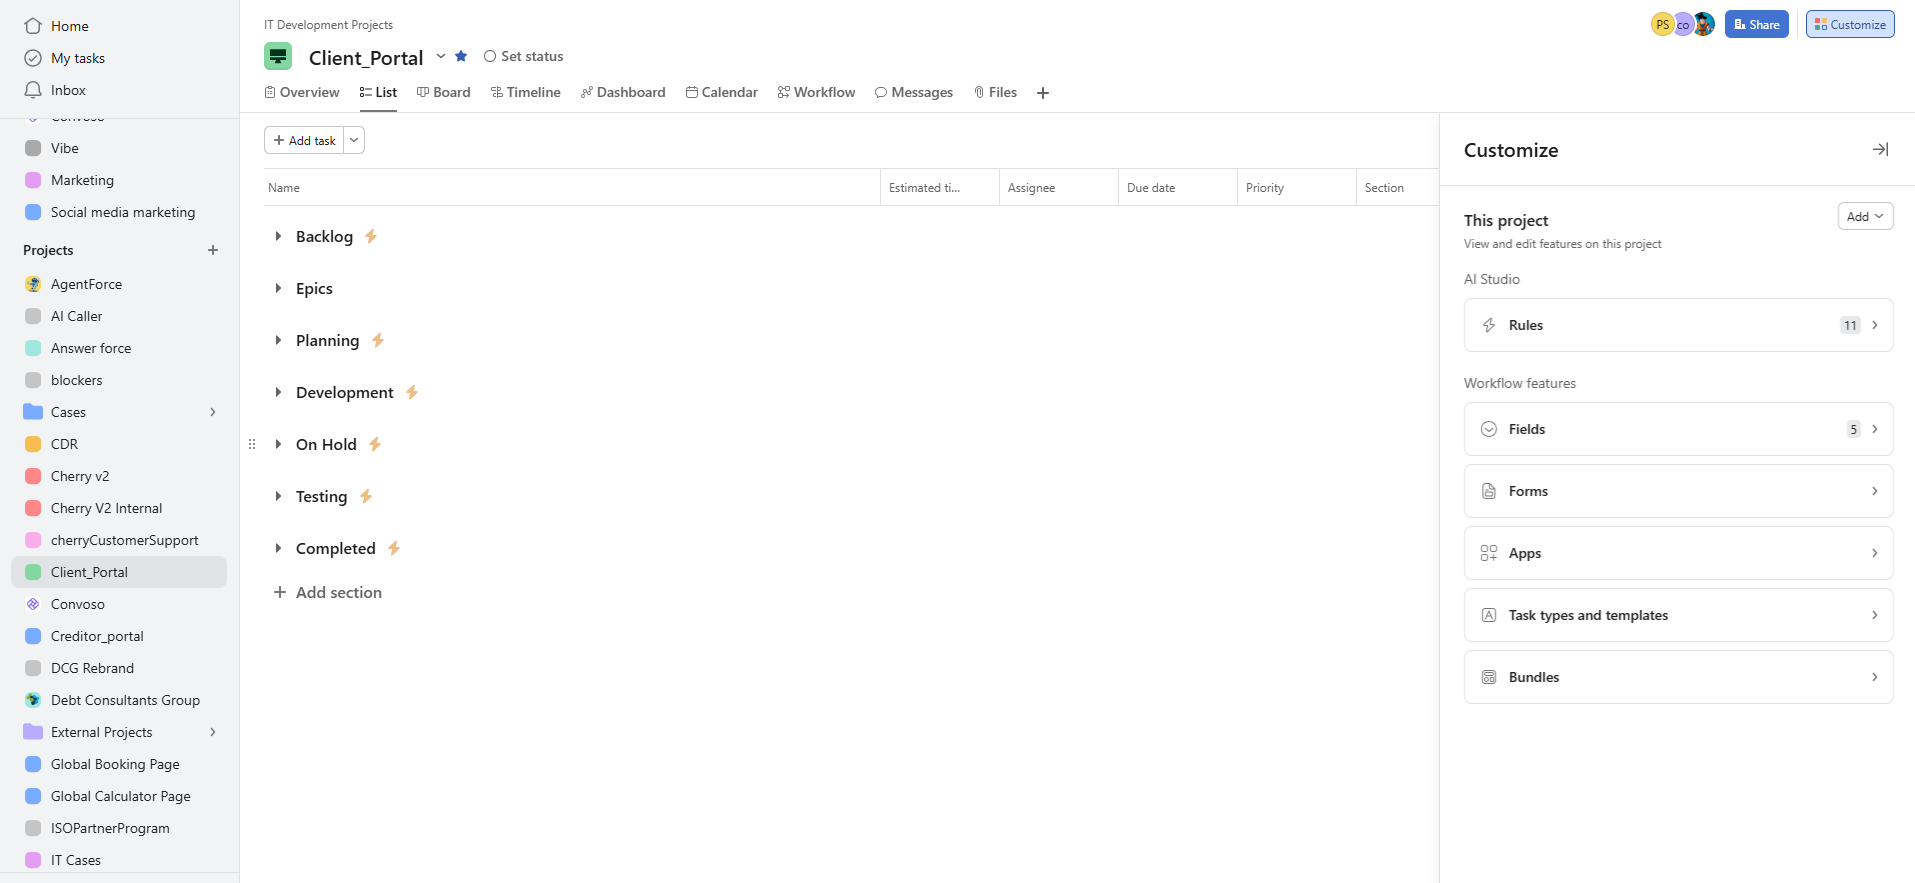This screenshot has height=883, width=1915.
Task: Create new project with Projects plus icon
Action: pos(213,250)
